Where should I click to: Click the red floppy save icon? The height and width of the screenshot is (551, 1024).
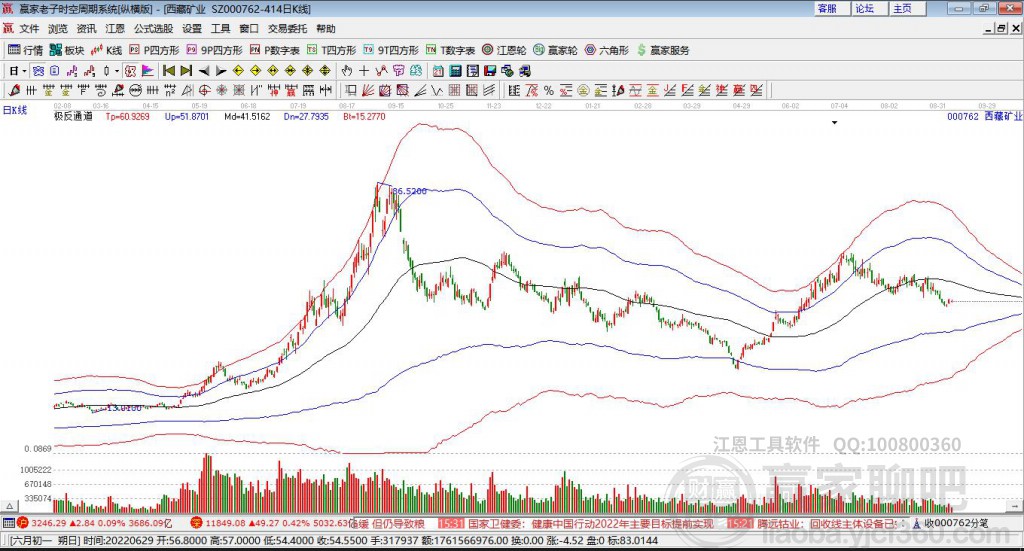(x=490, y=71)
